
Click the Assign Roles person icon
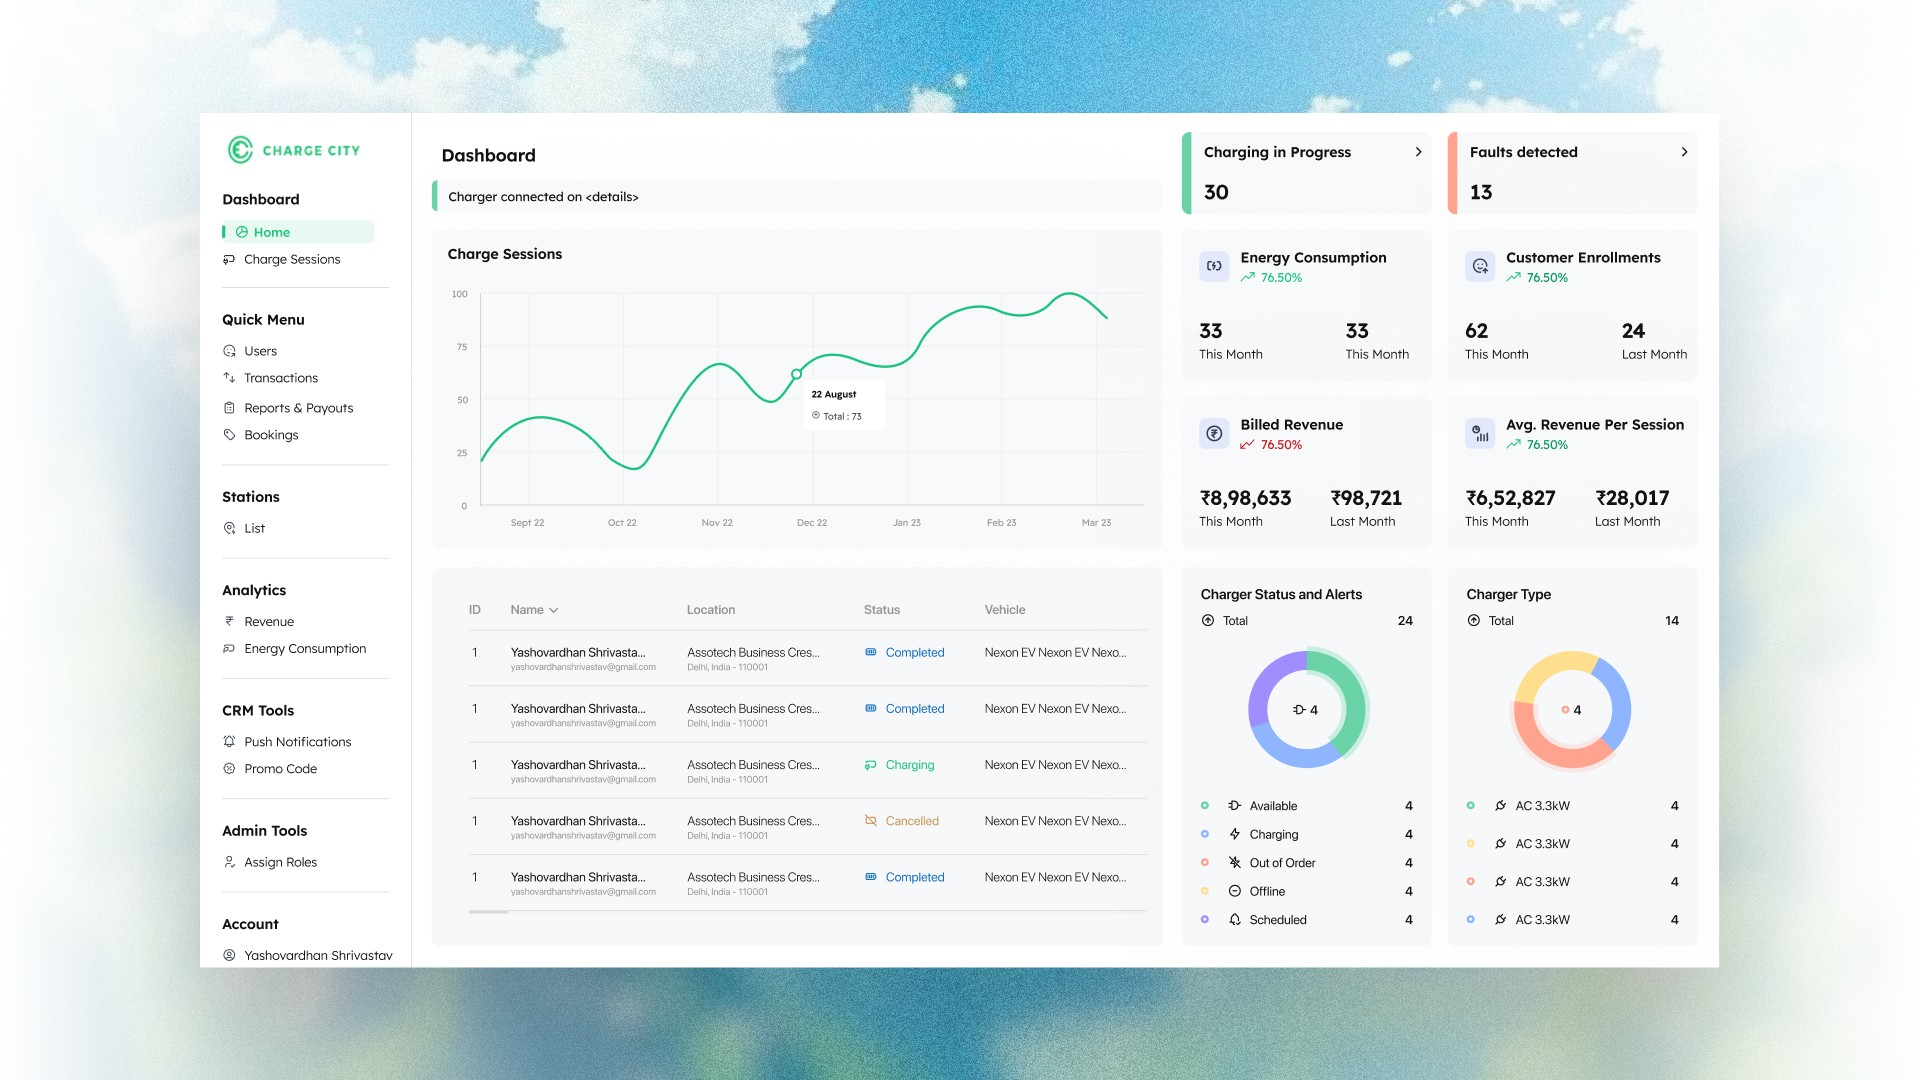(229, 862)
